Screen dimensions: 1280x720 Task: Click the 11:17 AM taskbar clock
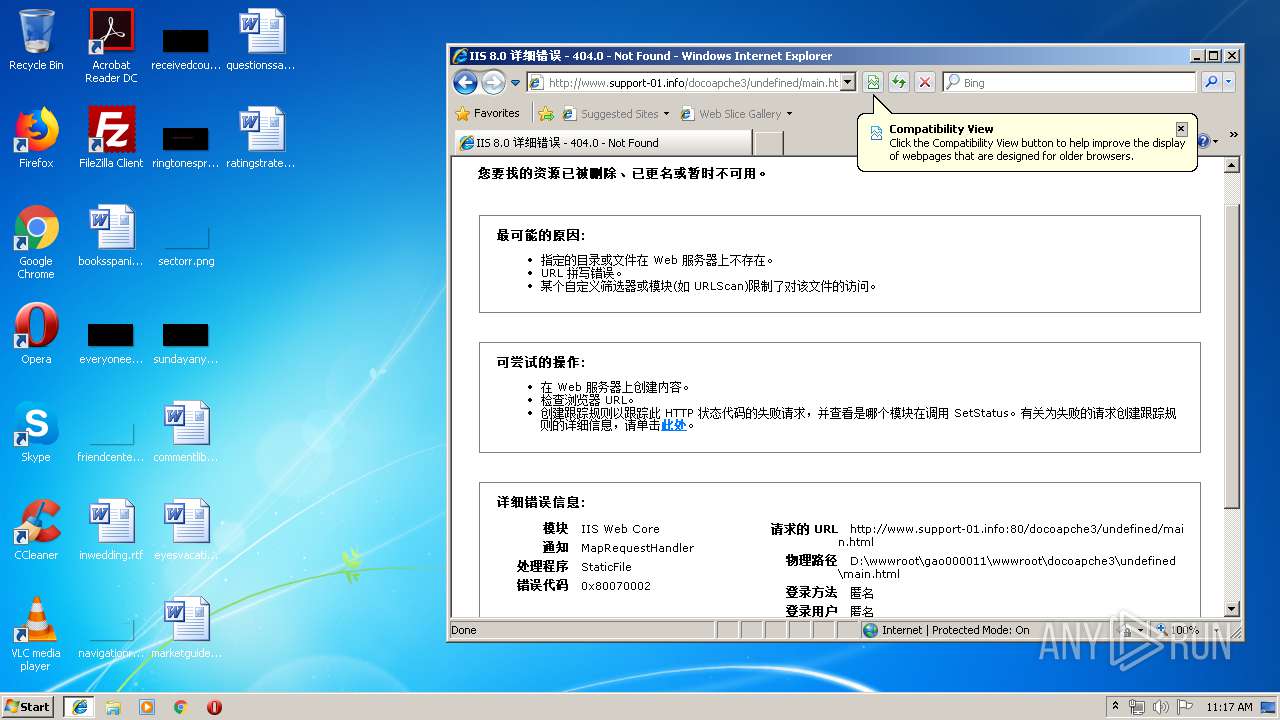pos(1229,707)
